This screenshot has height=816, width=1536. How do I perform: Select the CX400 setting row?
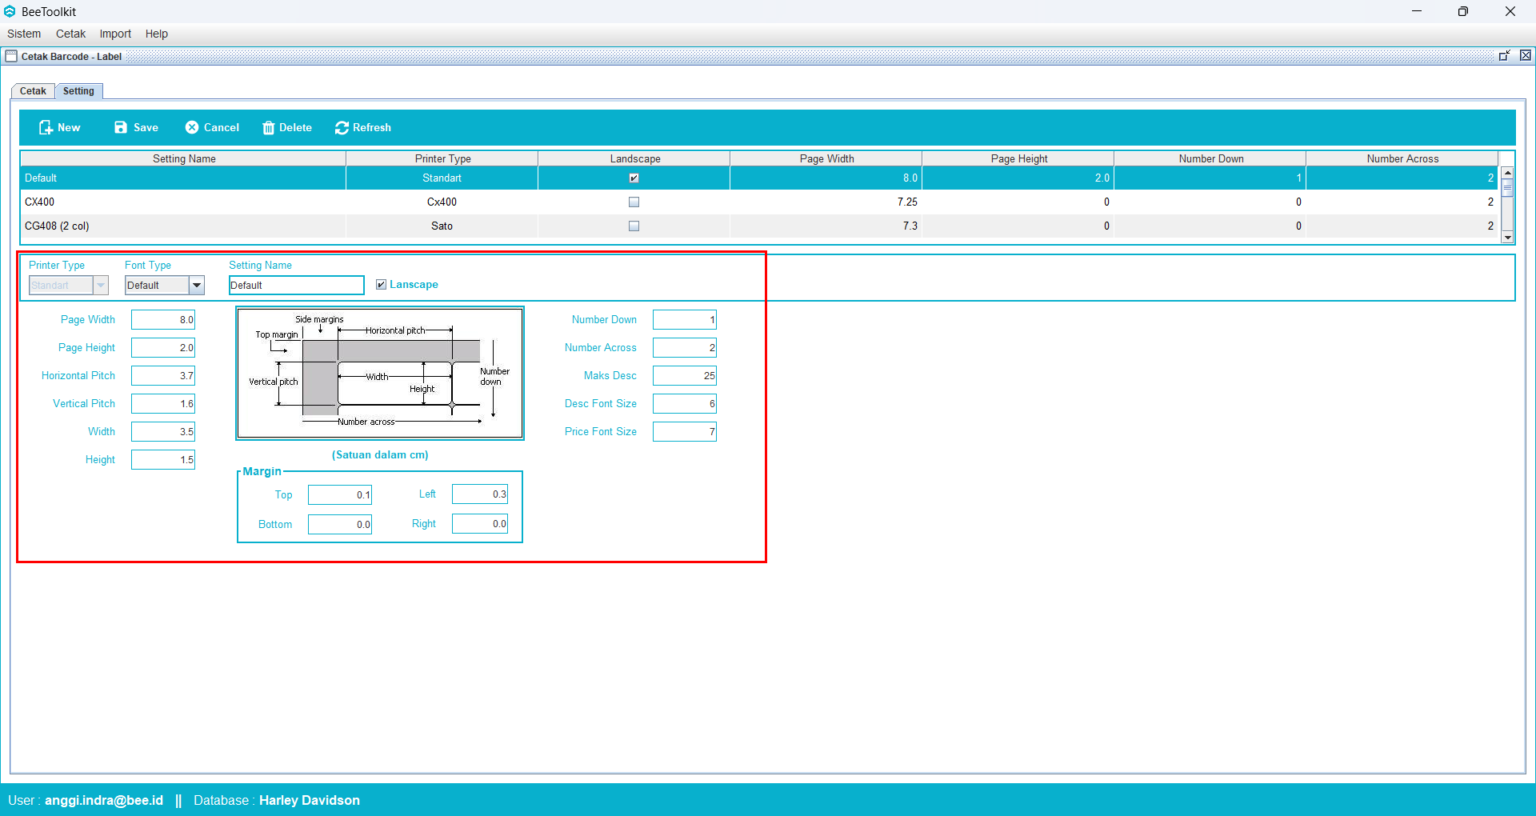click(183, 202)
